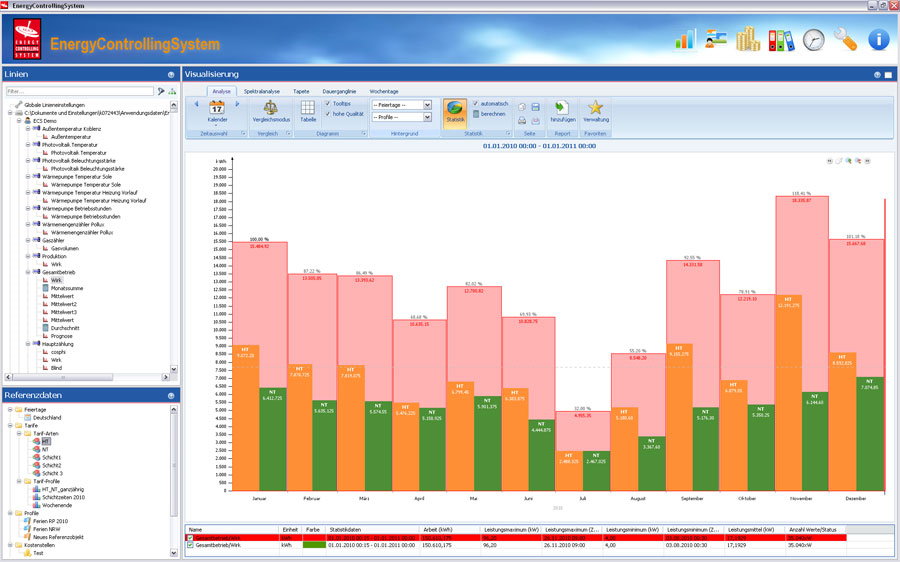Click the green color swatch for Gesamtbetrieb/Wirk
Viewport: 900px width, 562px height.
click(312, 545)
